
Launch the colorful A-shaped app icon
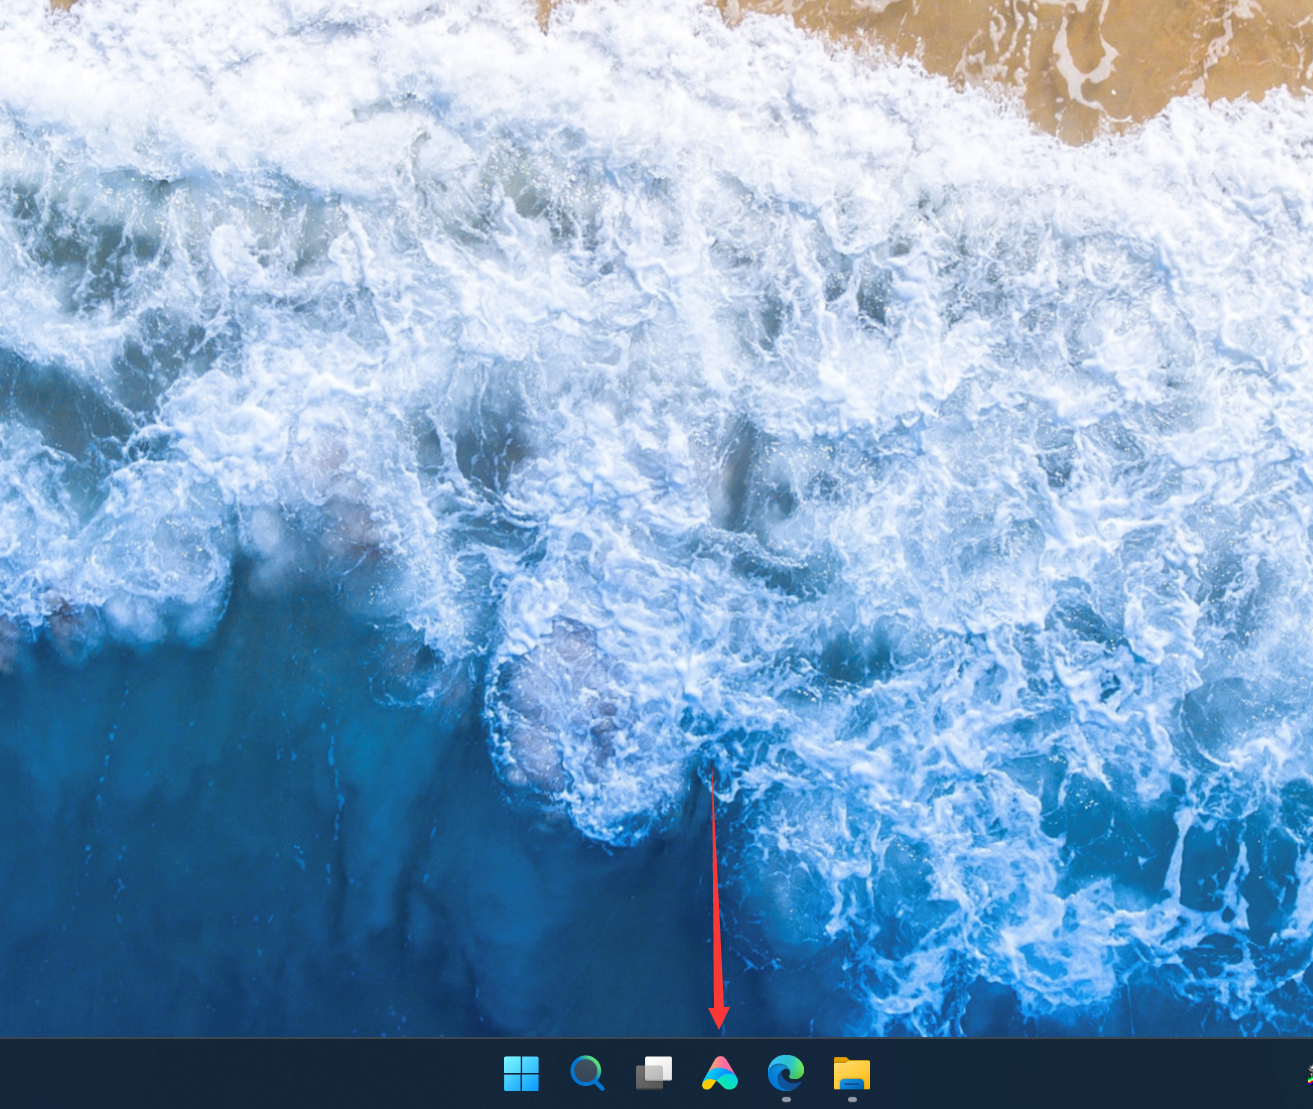point(720,1073)
